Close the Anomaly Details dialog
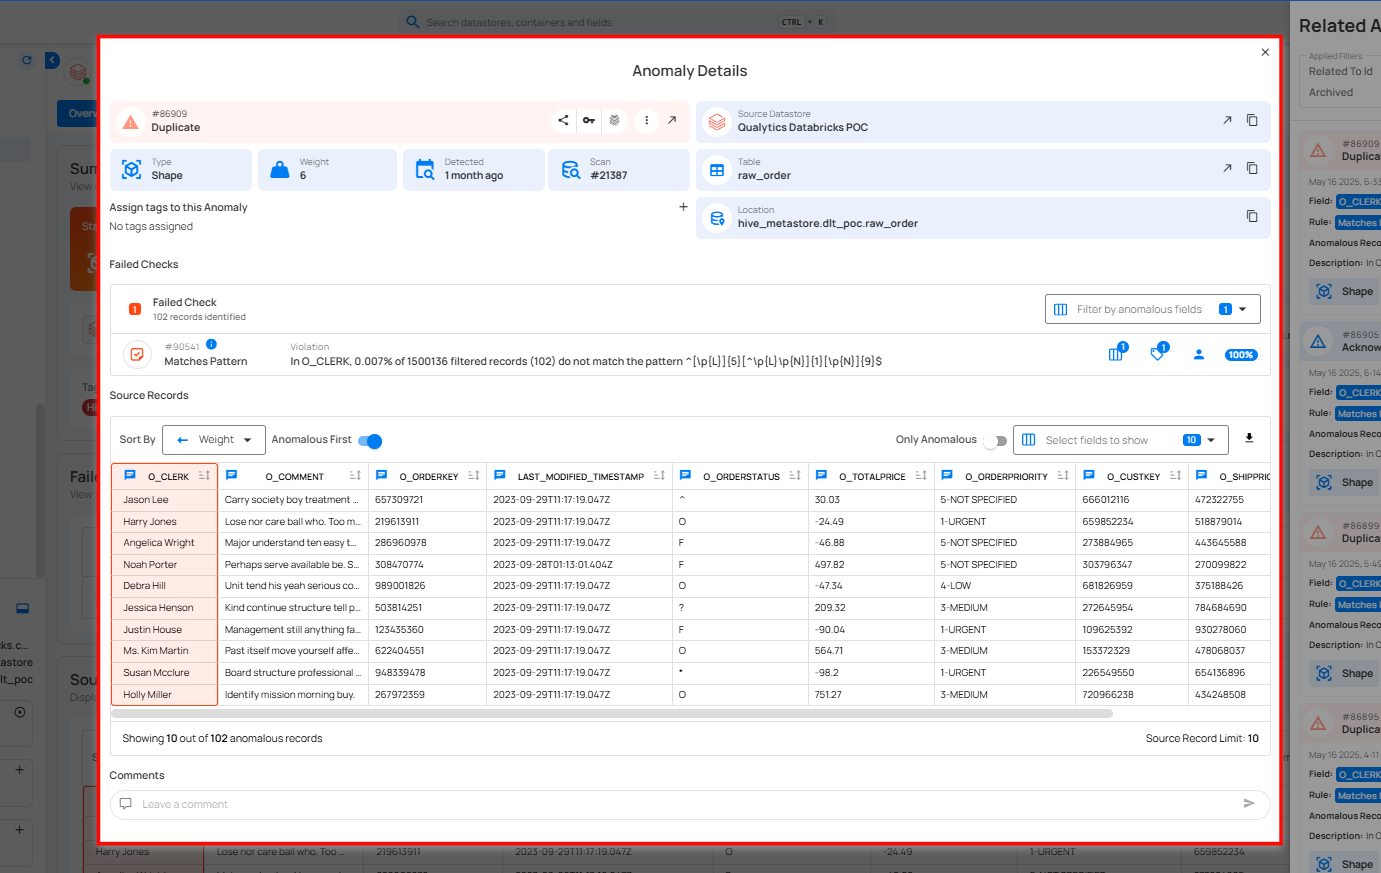 (x=1265, y=52)
